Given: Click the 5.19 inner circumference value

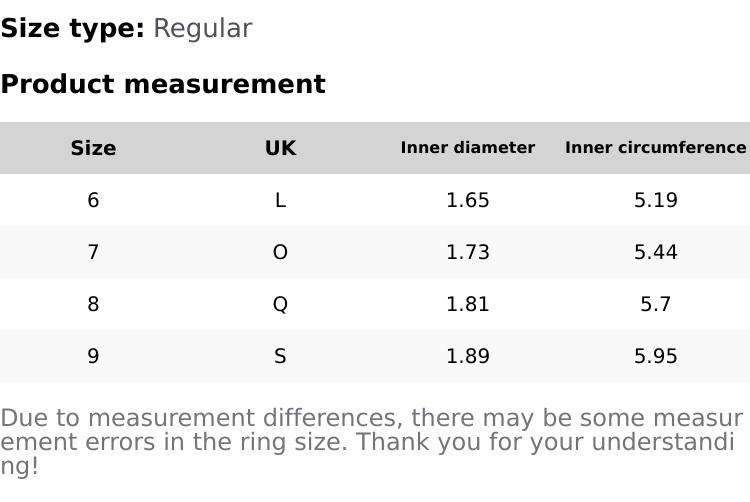Looking at the screenshot, I should (x=655, y=200).
